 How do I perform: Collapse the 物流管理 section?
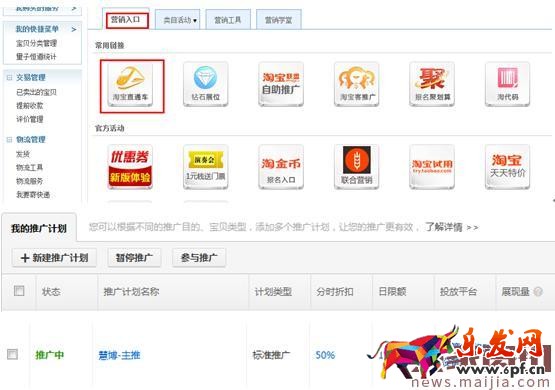(x=9, y=139)
